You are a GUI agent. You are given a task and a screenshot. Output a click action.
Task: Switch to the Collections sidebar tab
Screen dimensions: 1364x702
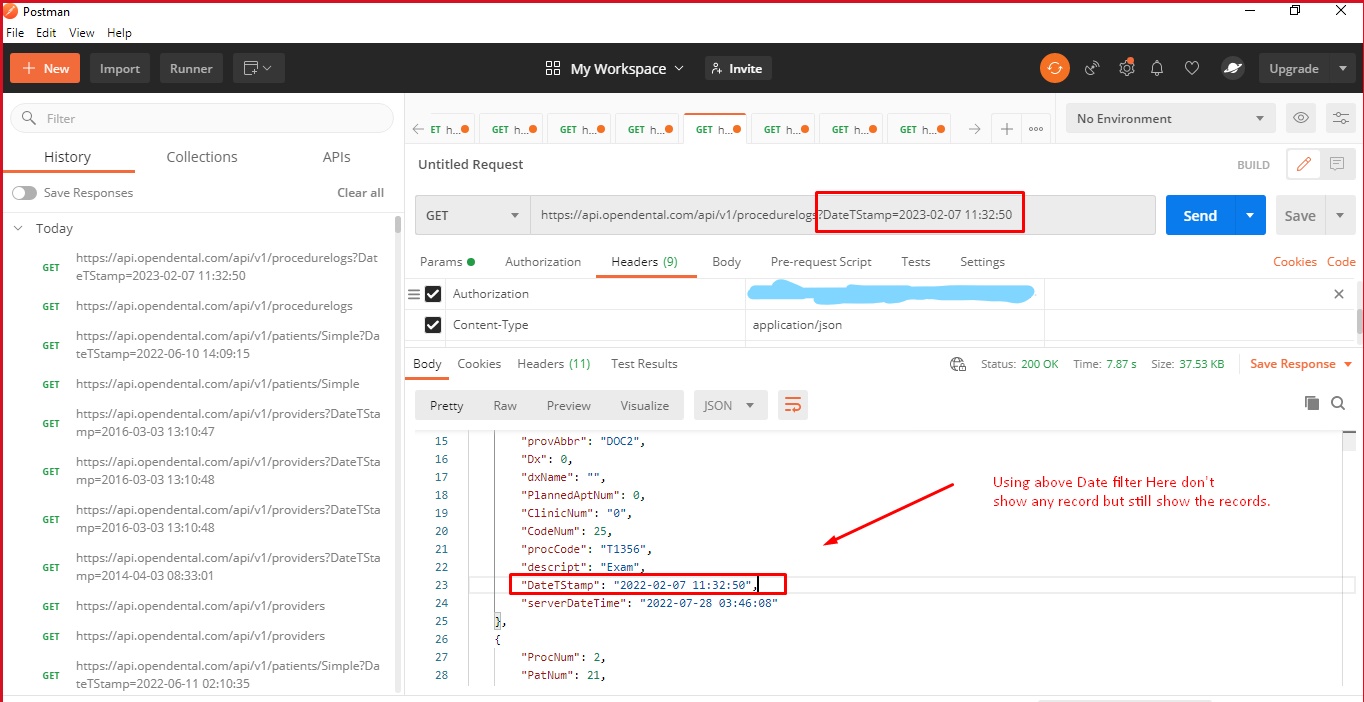[202, 157]
